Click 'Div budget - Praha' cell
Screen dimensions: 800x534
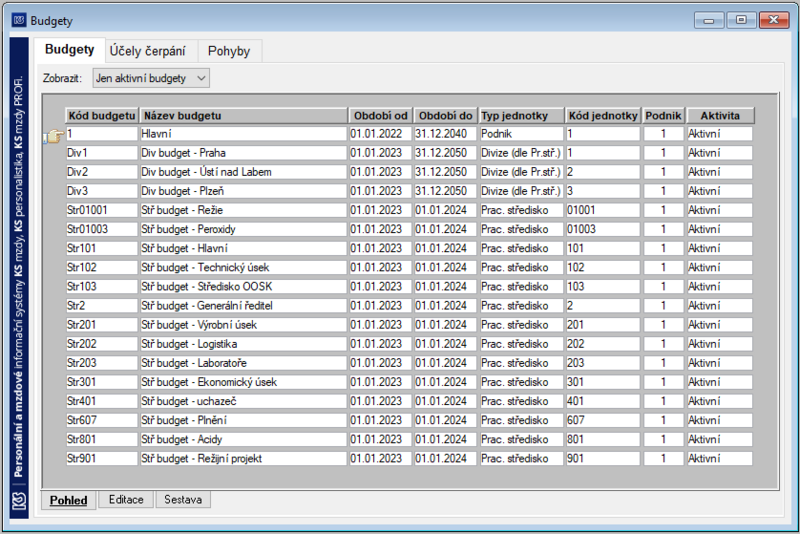[x=243, y=153]
